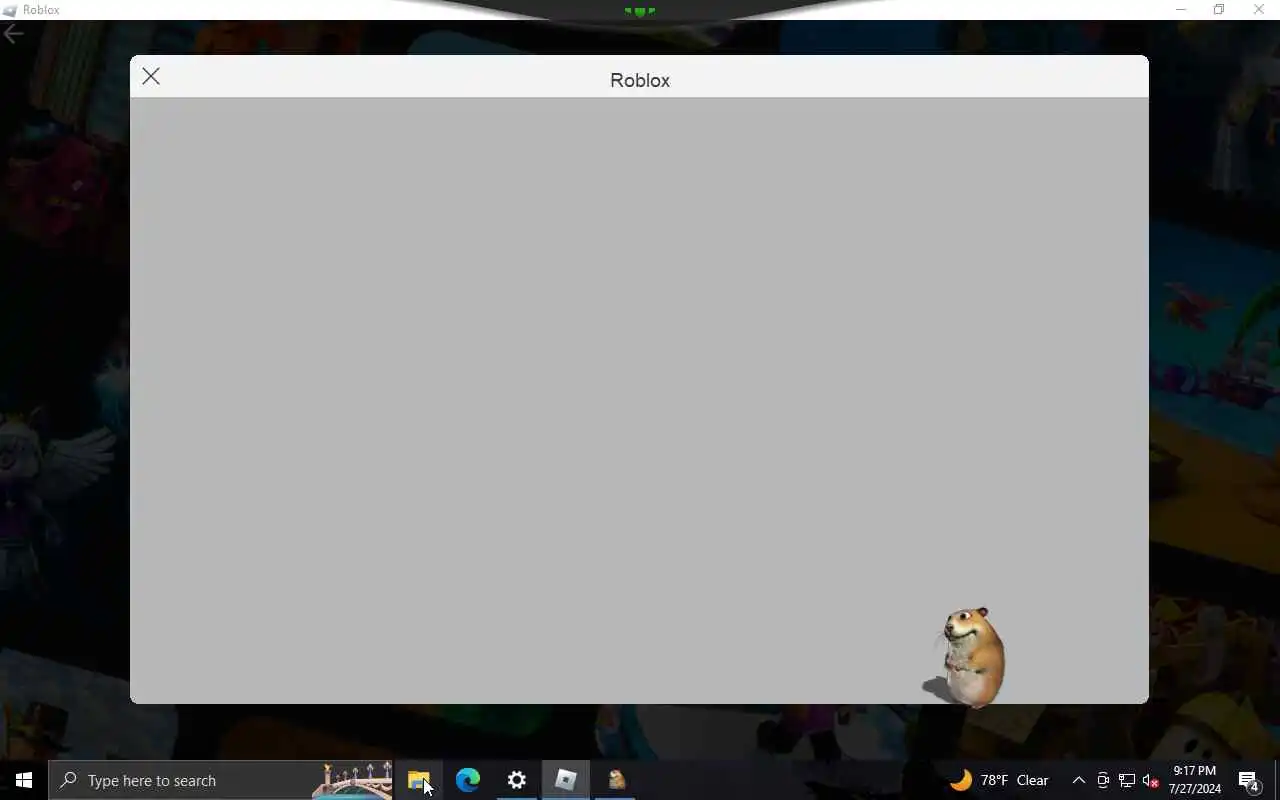The image size is (1280, 800).
Task: Open File Explorer from the taskbar
Action: (x=419, y=780)
